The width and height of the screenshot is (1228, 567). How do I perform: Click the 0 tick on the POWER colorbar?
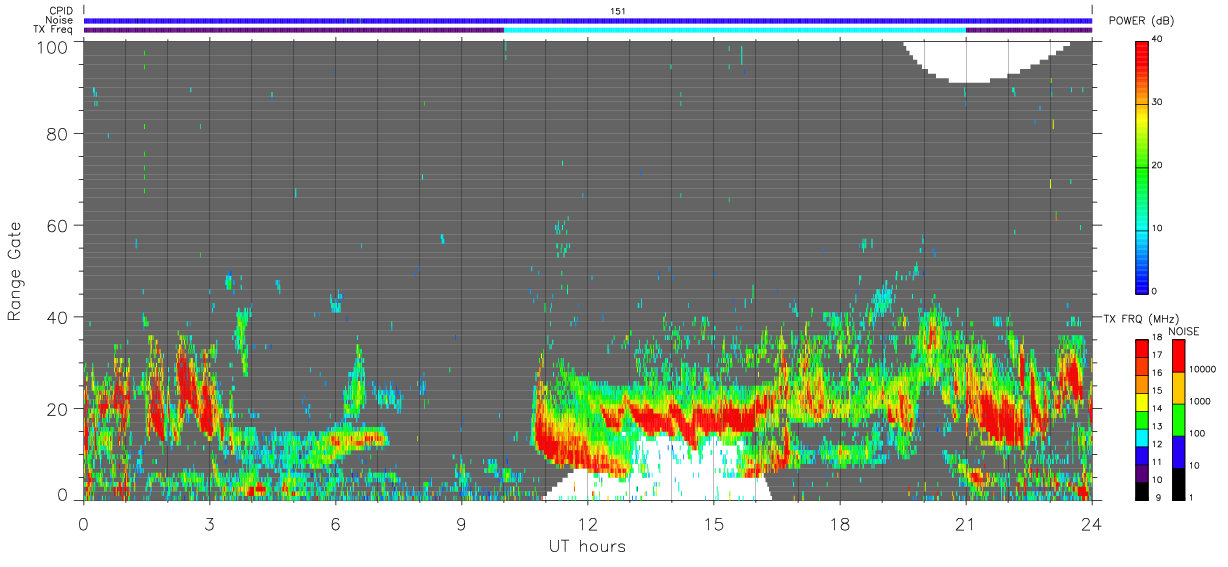[x=1154, y=291]
